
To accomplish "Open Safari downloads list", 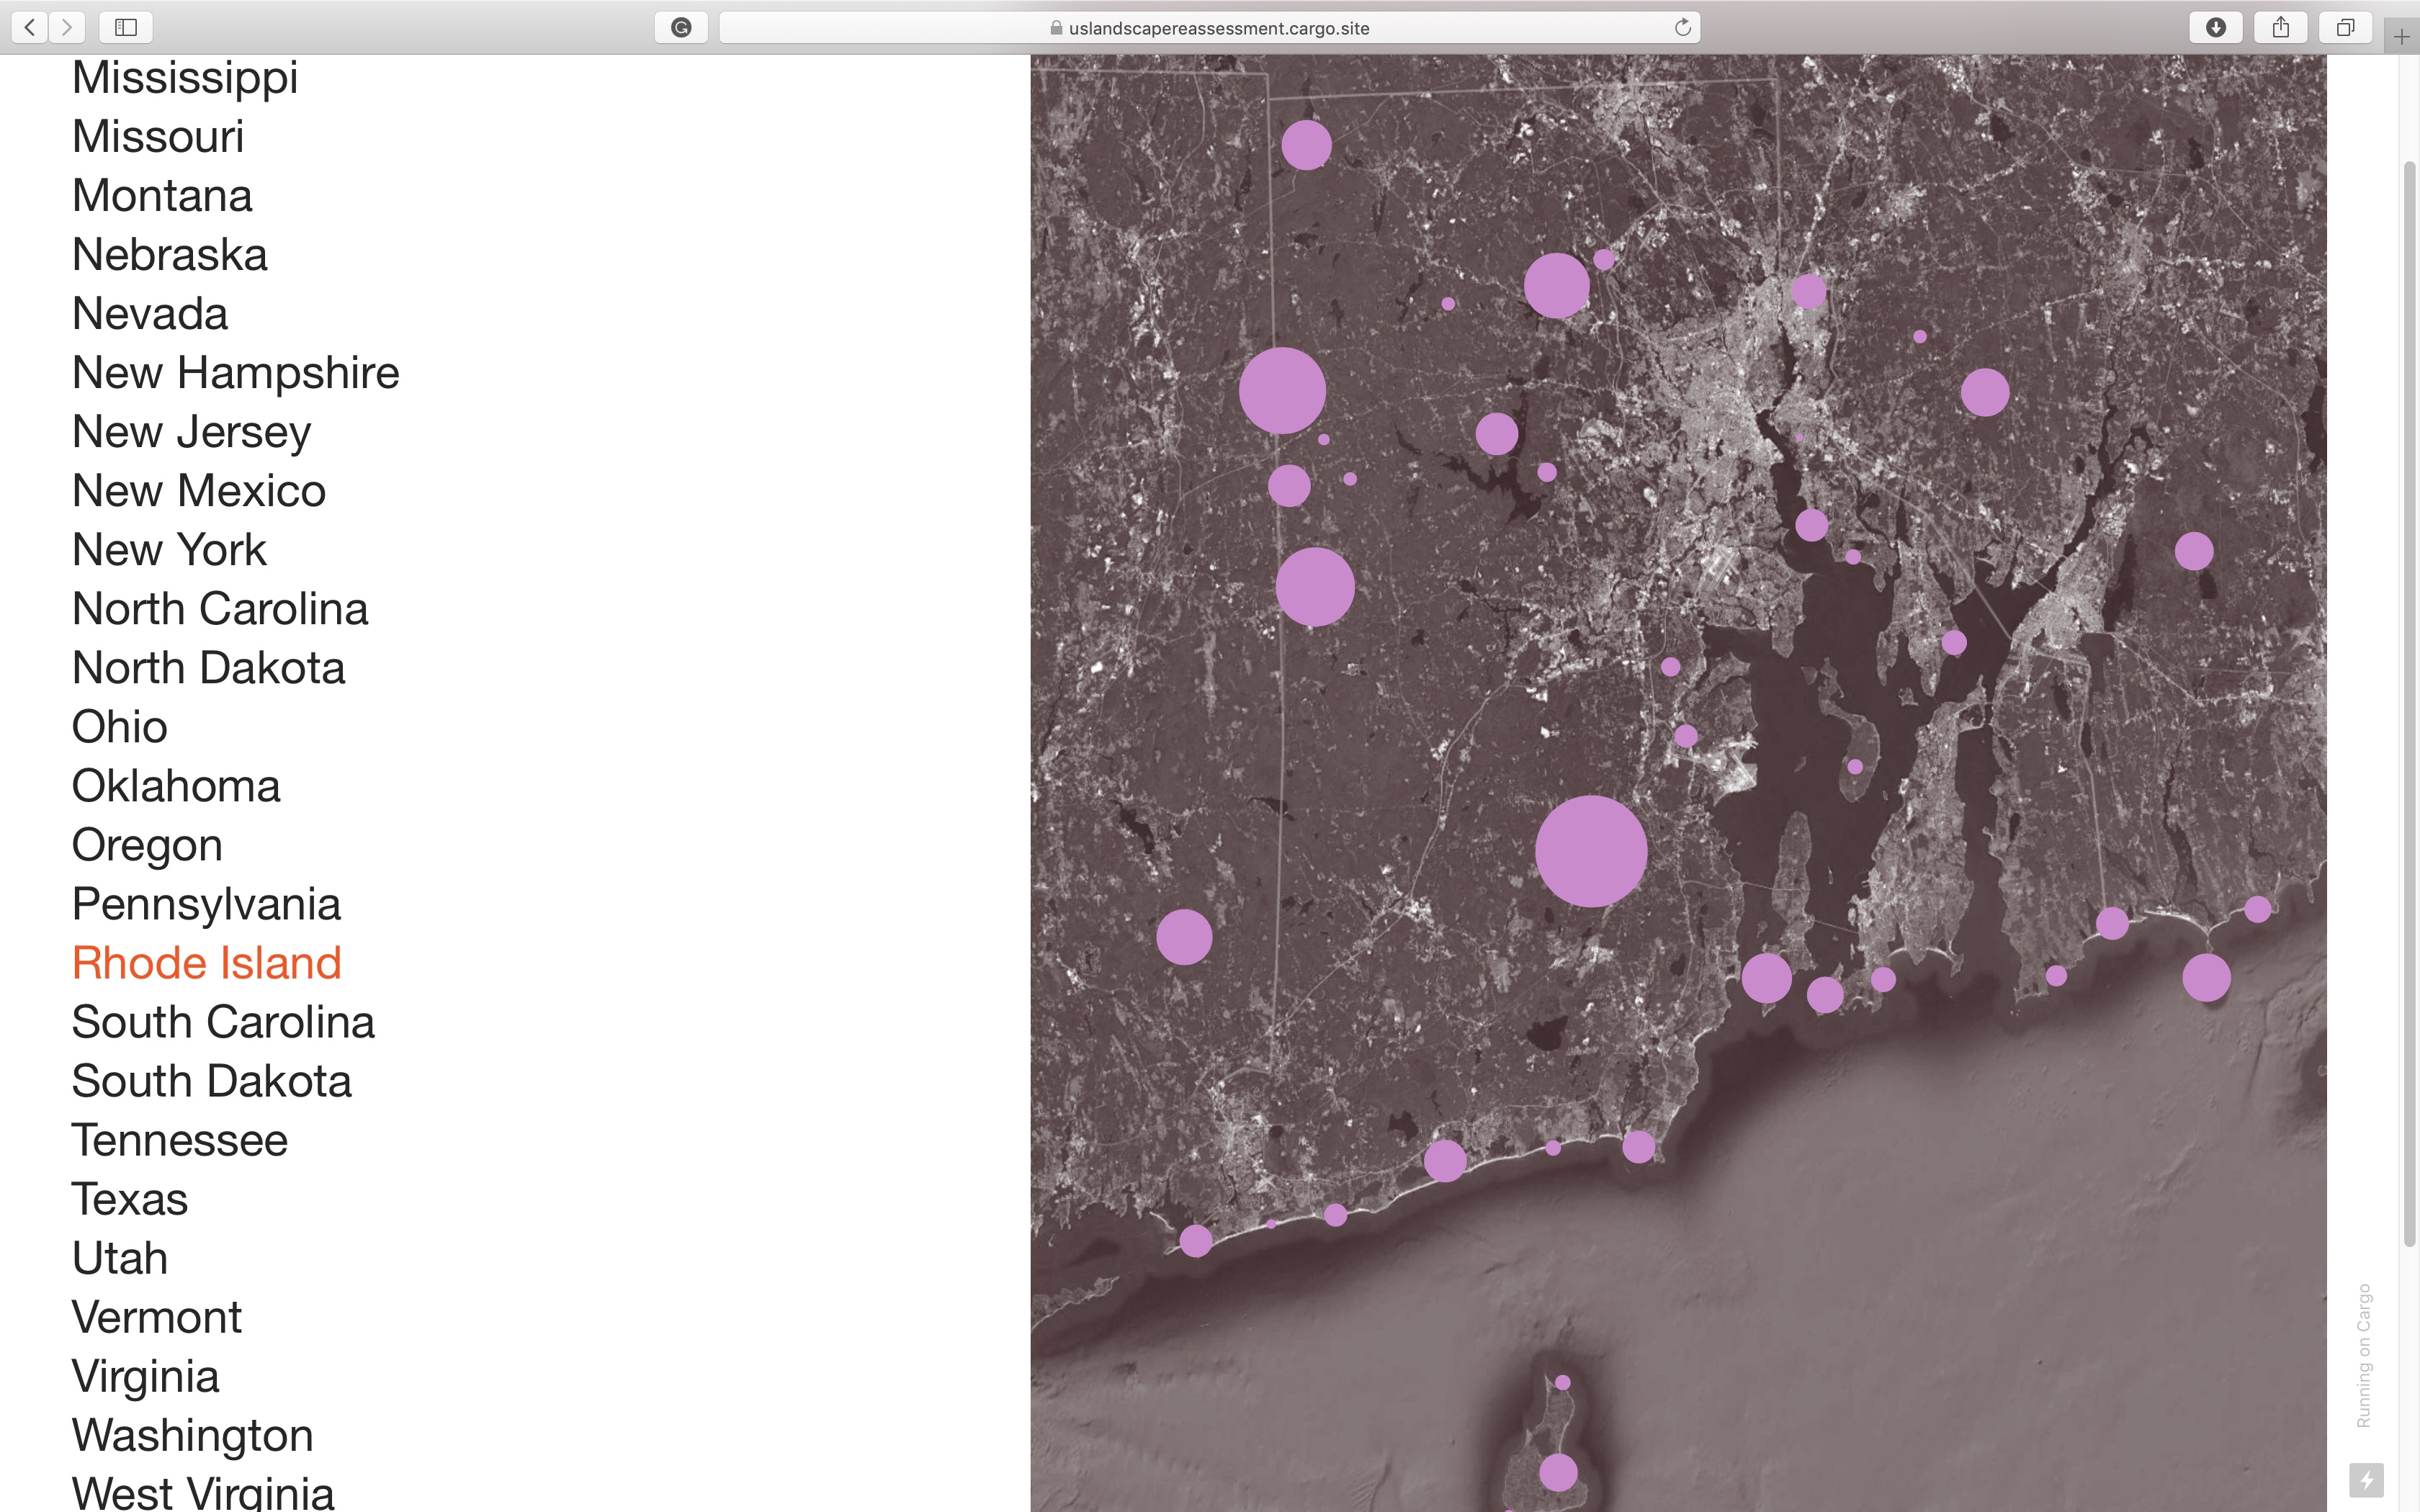I will [x=2216, y=27].
